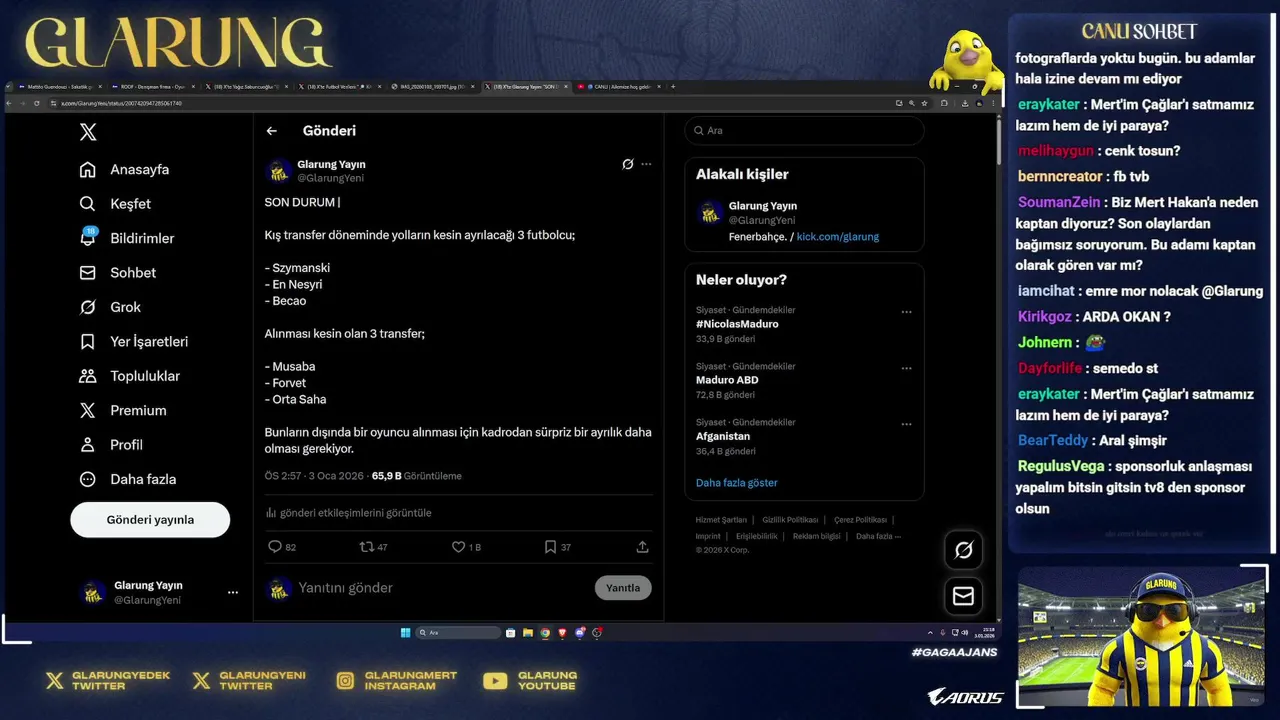Open Brave taskbar icon
The image size is (1280, 720).
pos(562,632)
